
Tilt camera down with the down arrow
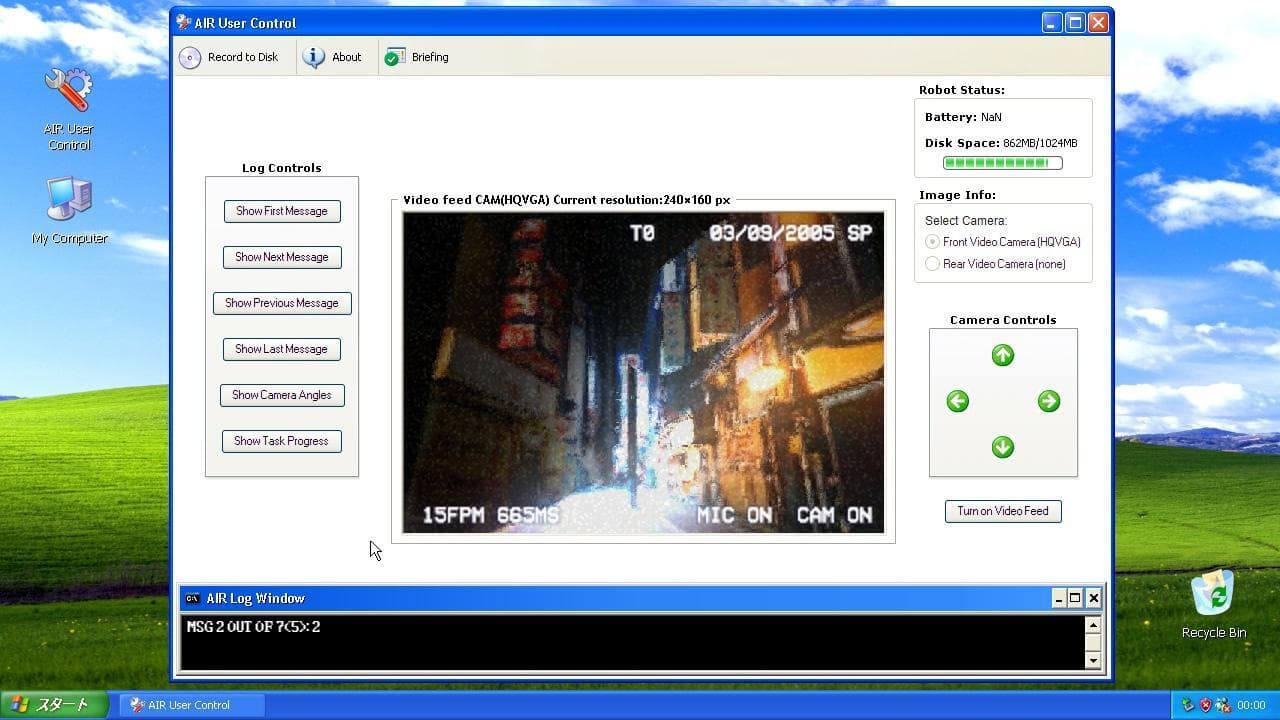pos(1003,447)
